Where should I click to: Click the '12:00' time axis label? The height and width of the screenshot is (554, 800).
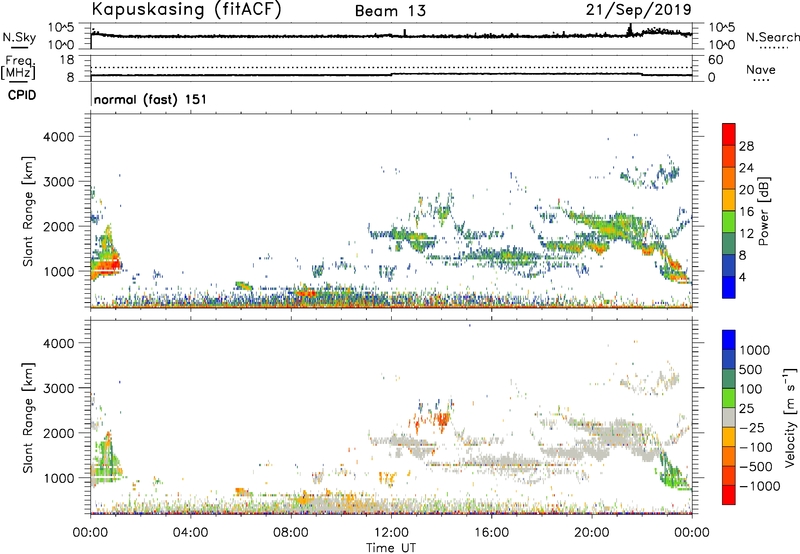tap(391, 533)
